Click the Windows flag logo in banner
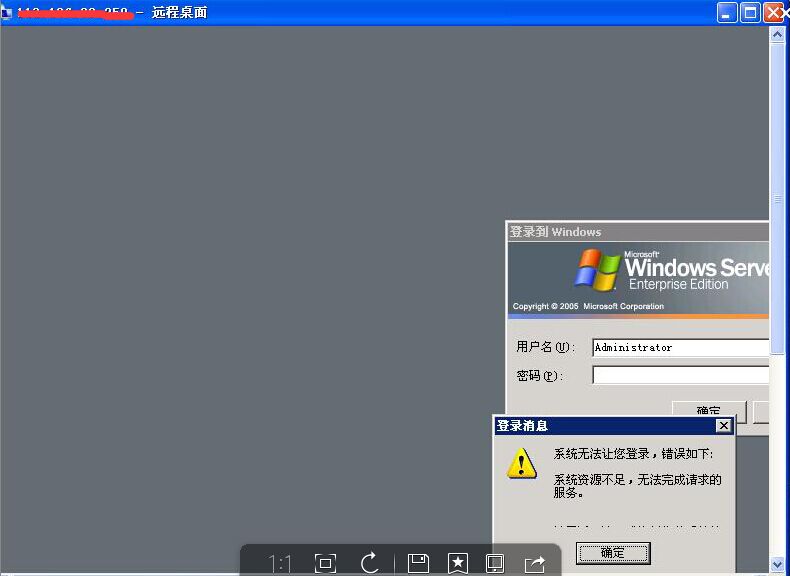This screenshot has height=576, width=790. (x=598, y=270)
